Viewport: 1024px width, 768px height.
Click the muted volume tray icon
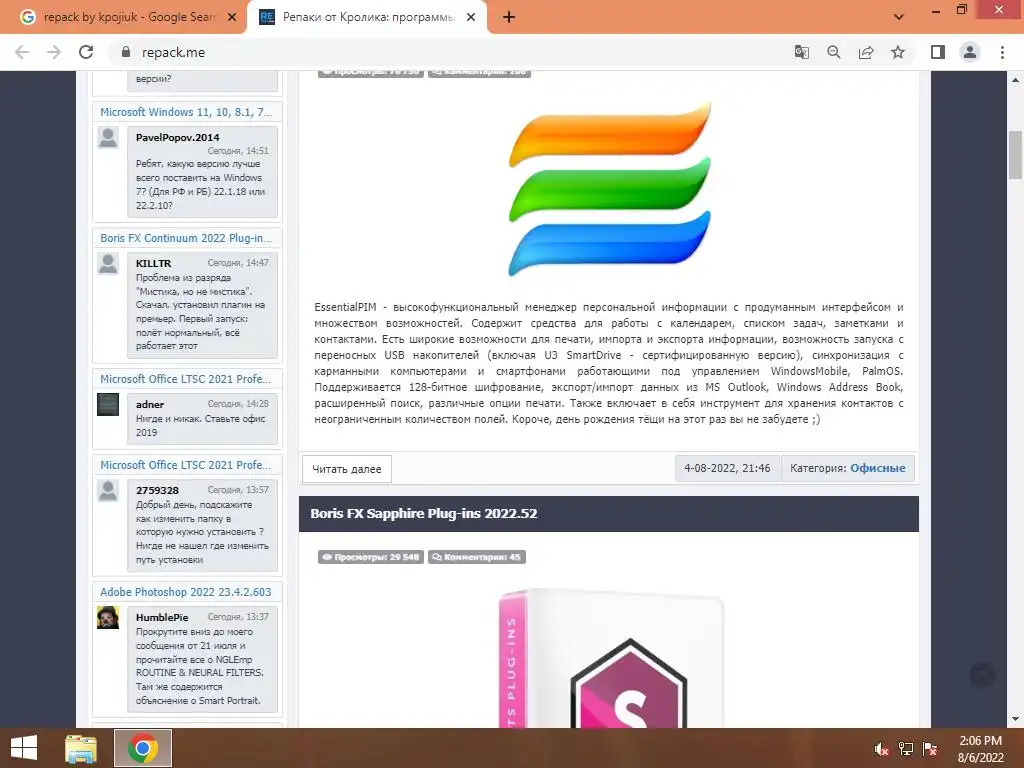tap(881, 749)
